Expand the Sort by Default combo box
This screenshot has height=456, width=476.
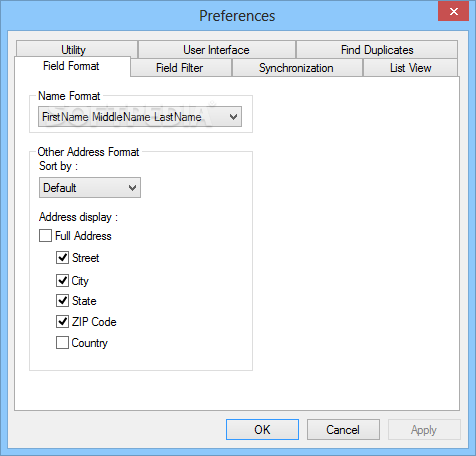click(x=90, y=188)
